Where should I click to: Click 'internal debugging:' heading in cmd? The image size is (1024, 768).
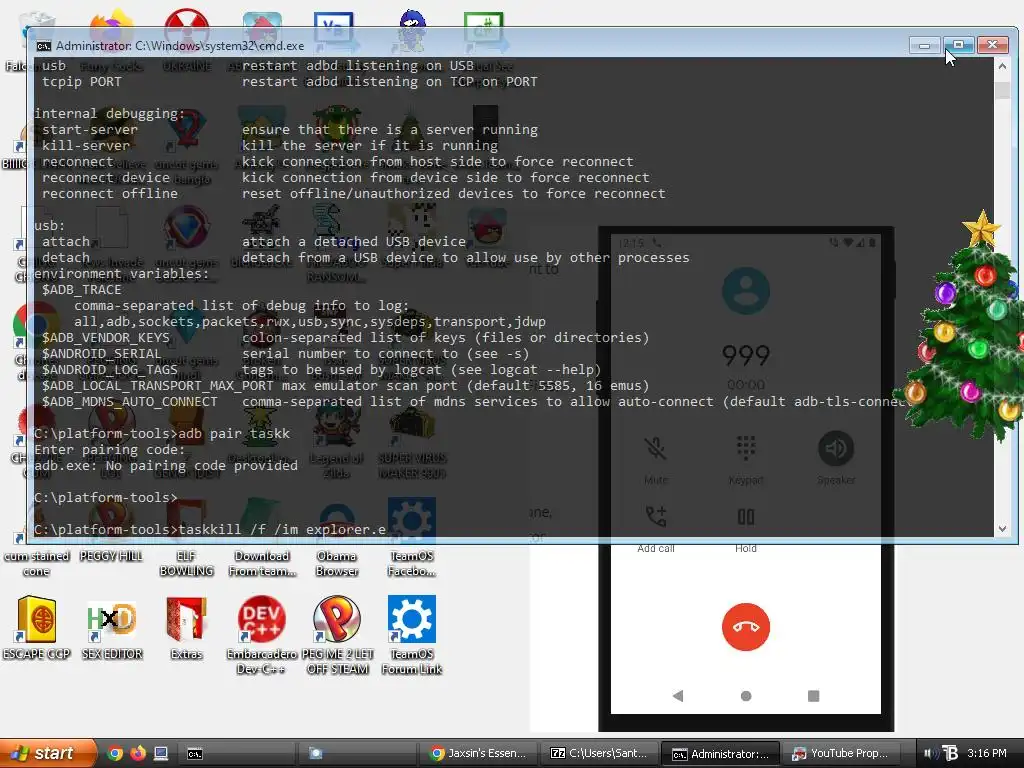point(110,114)
